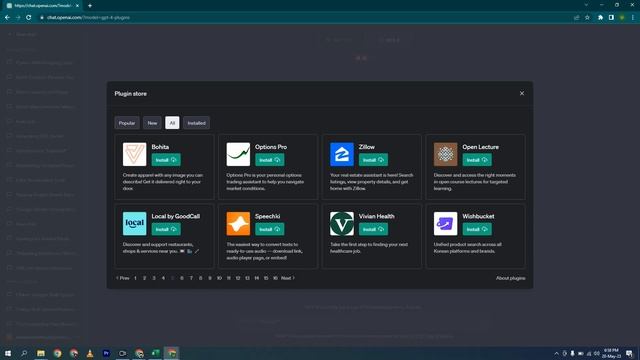This screenshot has height=360, width=640.
Task: Install the Vivian Health plugin
Action: [373, 229]
